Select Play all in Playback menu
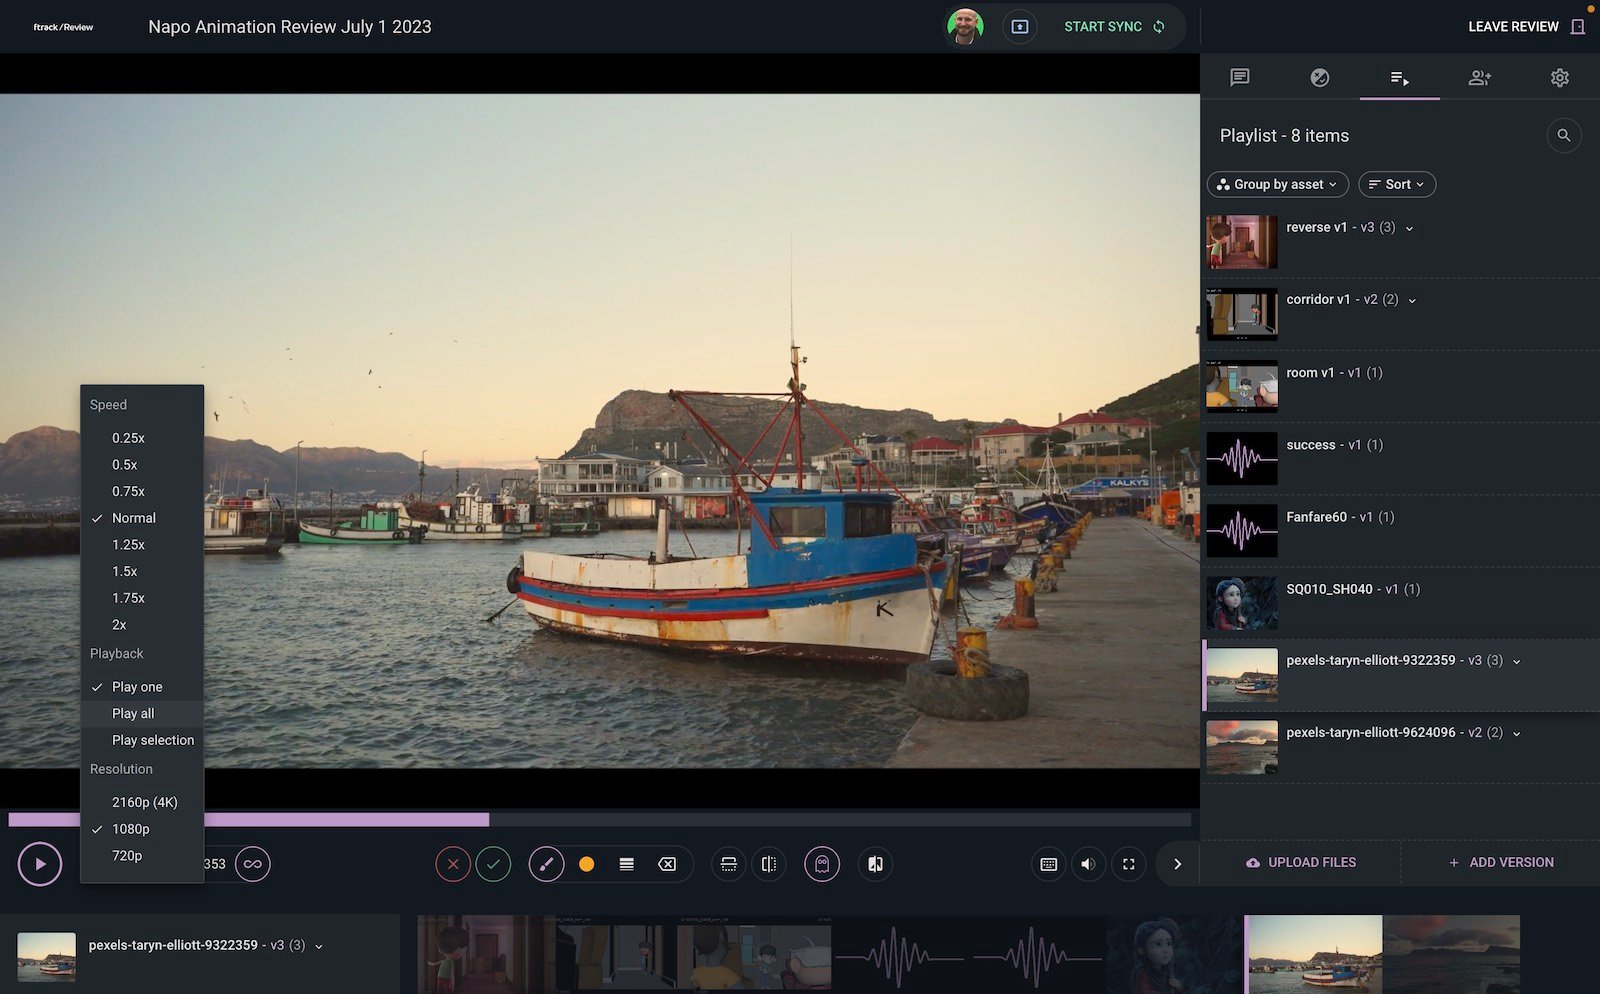Viewport: 1600px width, 994px height. pos(133,713)
